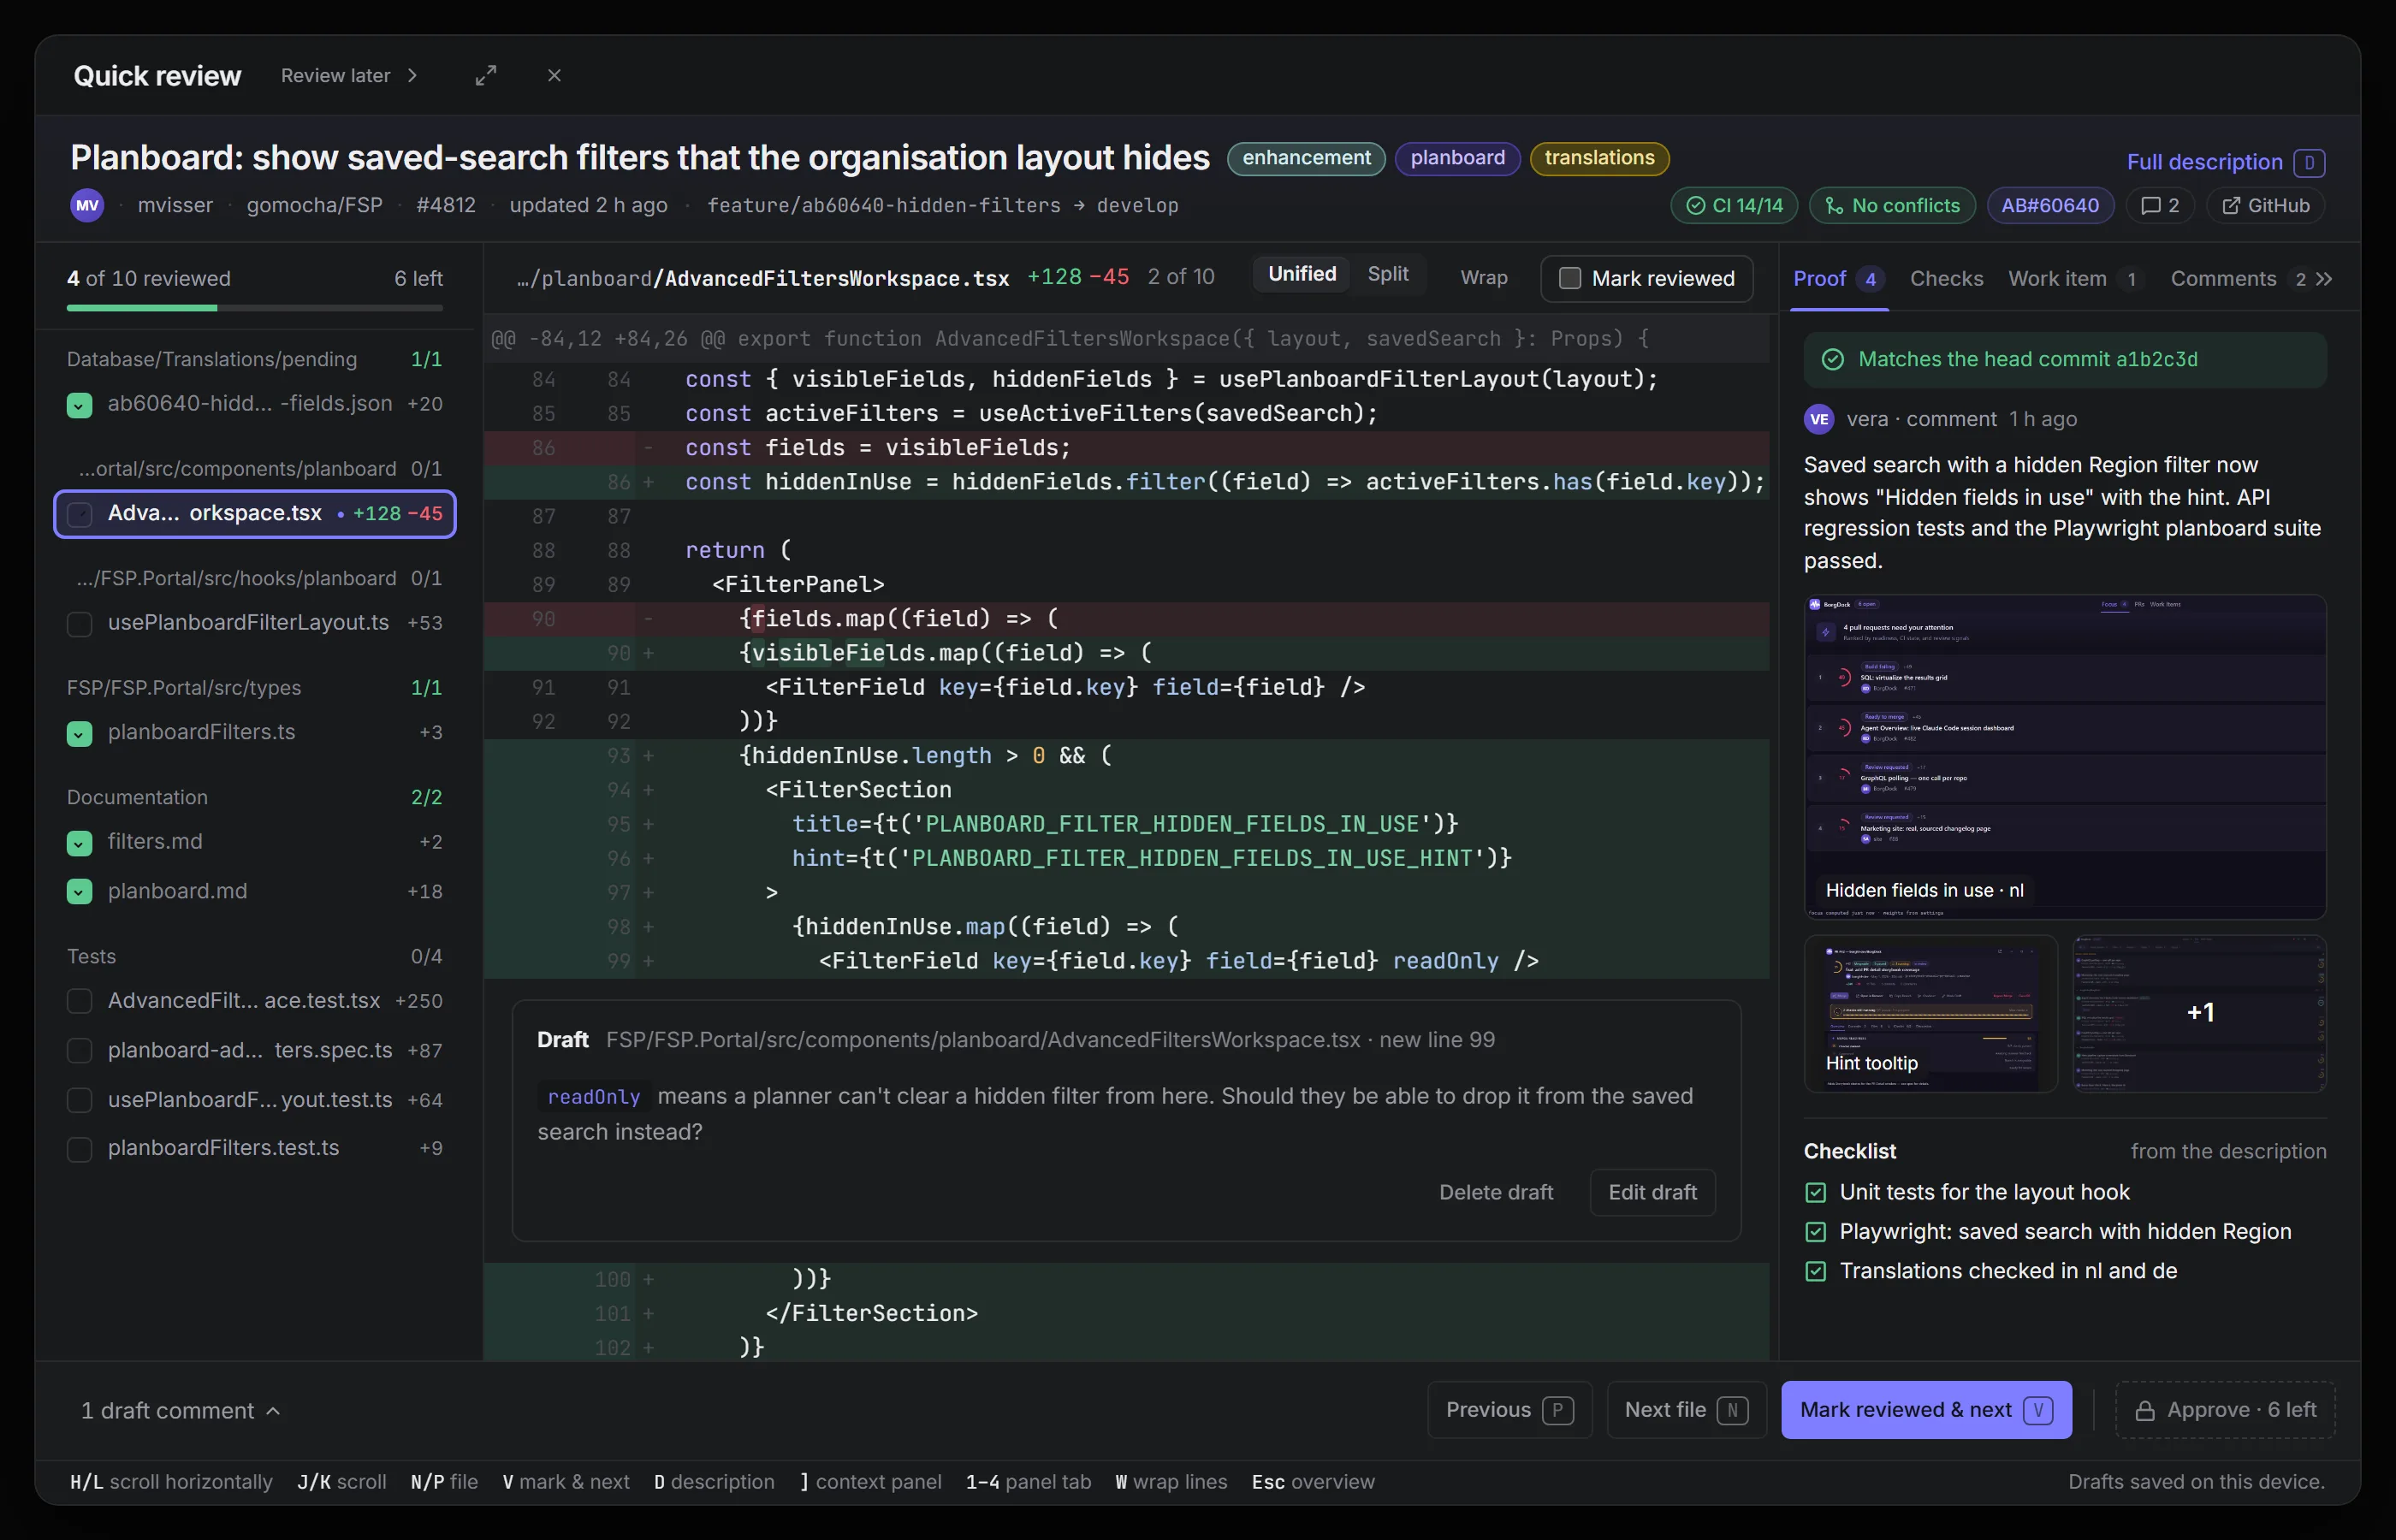Open Hidden fields in use screenshot thumbnail

[2065, 756]
